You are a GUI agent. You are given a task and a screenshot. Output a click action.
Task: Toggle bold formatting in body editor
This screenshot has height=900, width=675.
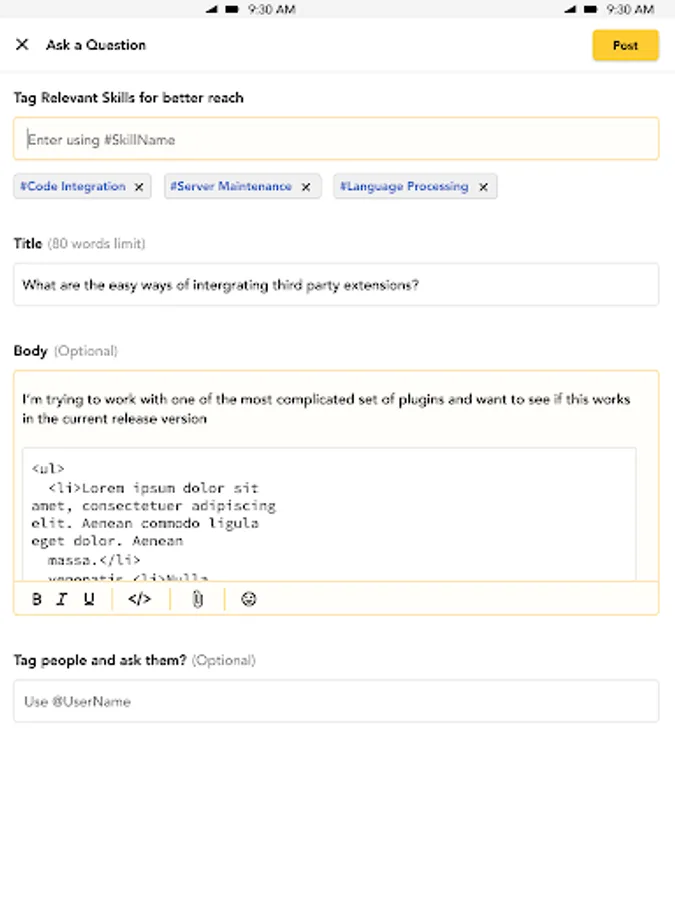coord(37,600)
